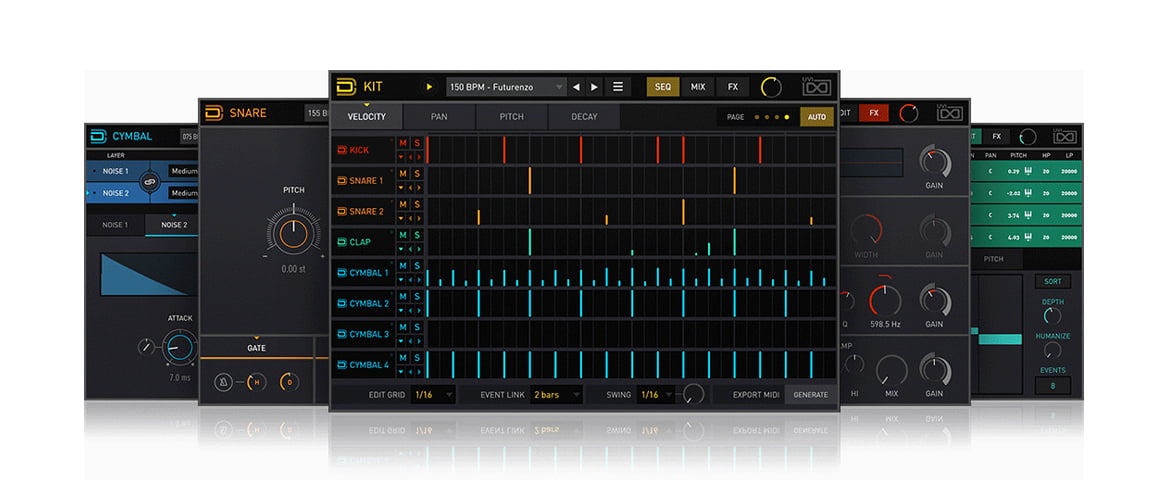Click the CYMBAL 2 drum icon

click(x=342, y=303)
